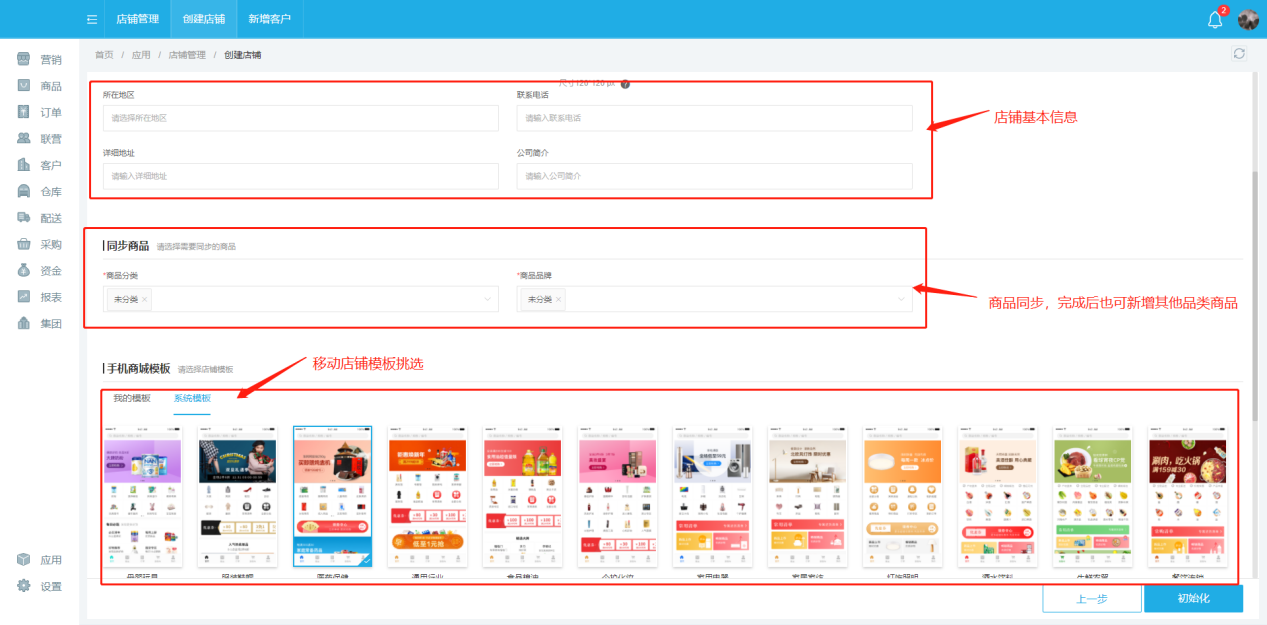Select the 仓库 warehouse icon in sidebar
This screenshot has height=625, width=1267.
coord(24,191)
